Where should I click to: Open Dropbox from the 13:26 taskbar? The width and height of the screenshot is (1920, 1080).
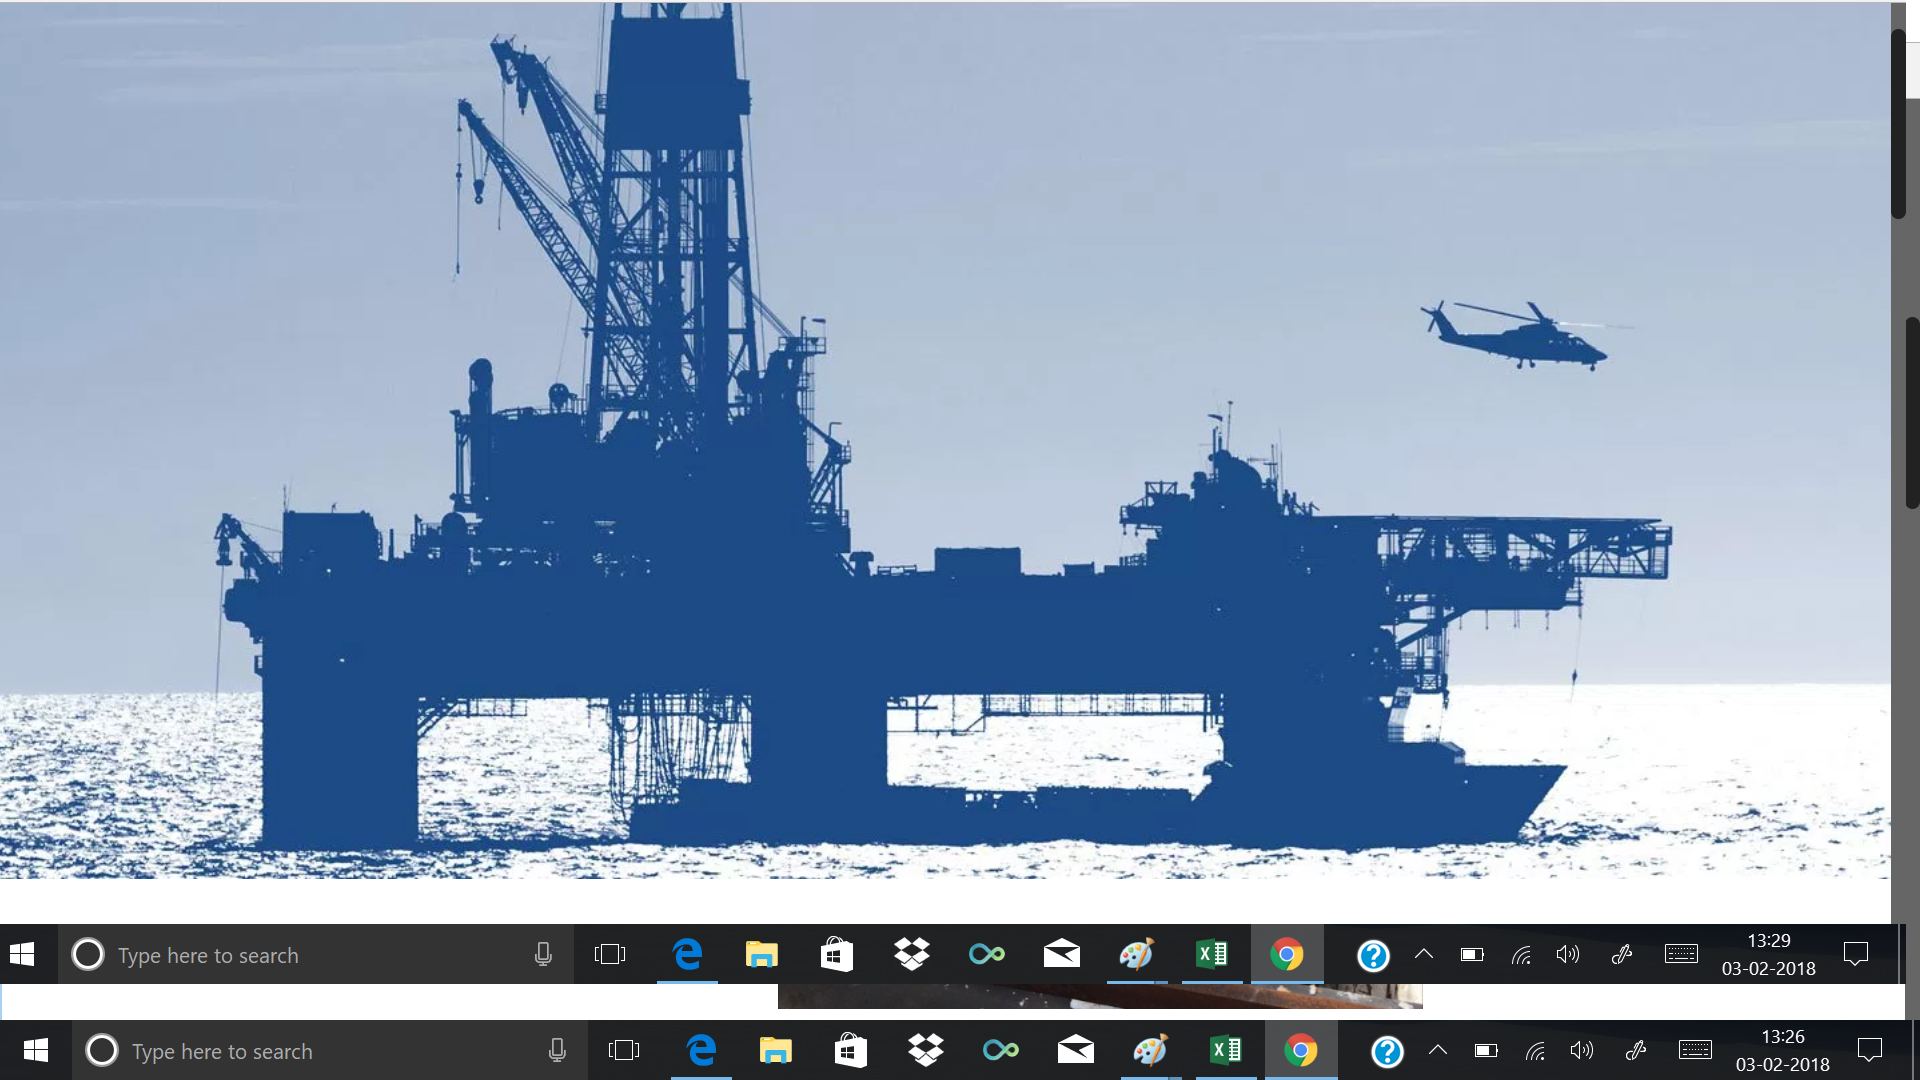click(x=926, y=1050)
